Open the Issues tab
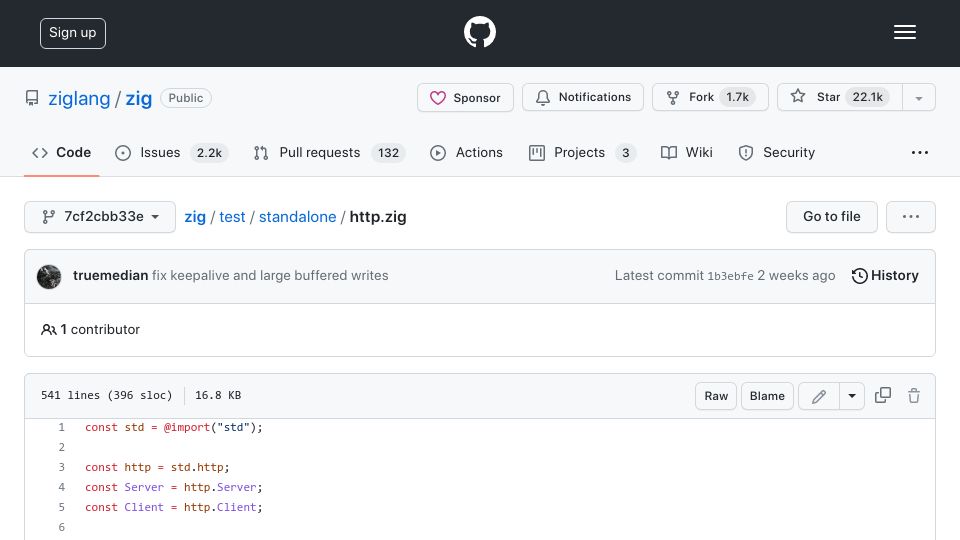 coord(171,152)
